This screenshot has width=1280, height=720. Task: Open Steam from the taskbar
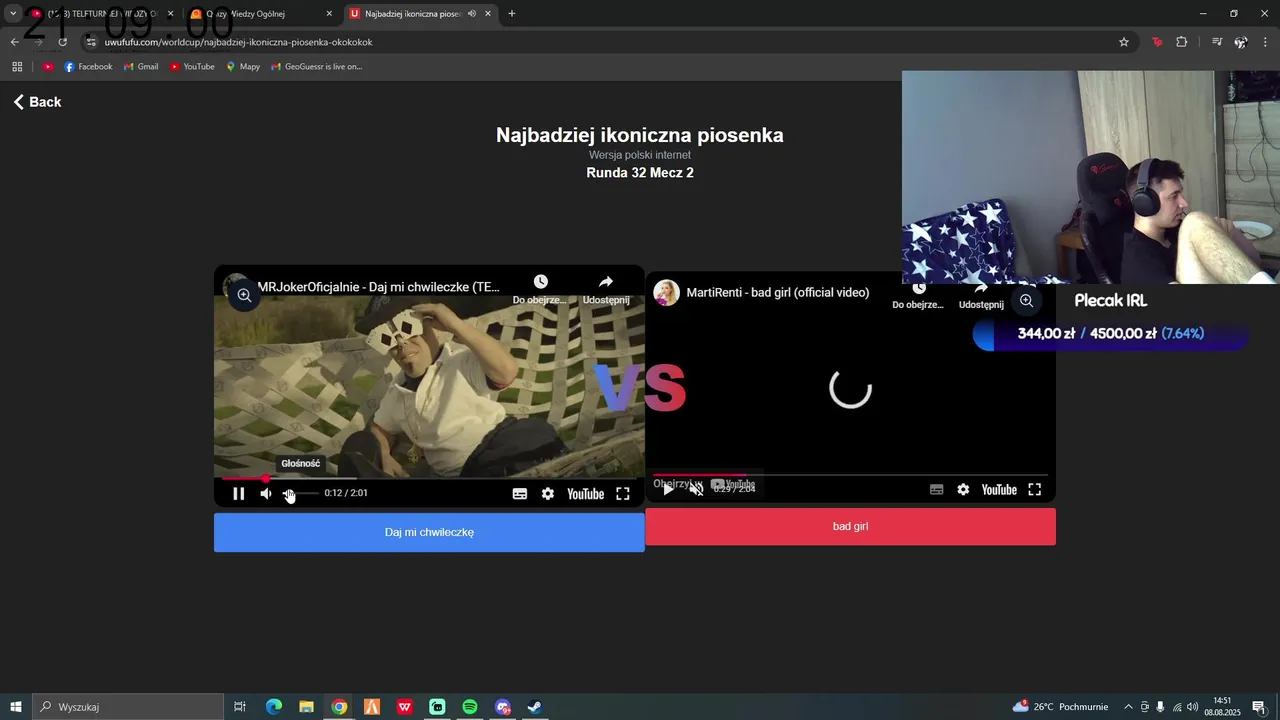[x=535, y=707]
